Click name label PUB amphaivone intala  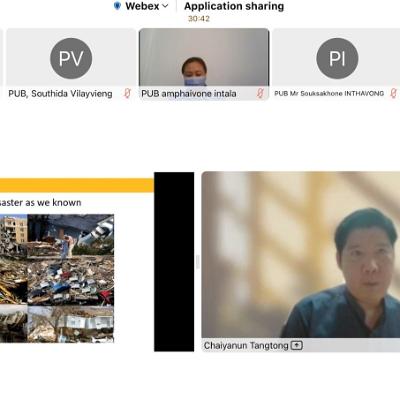[x=189, y=93]
